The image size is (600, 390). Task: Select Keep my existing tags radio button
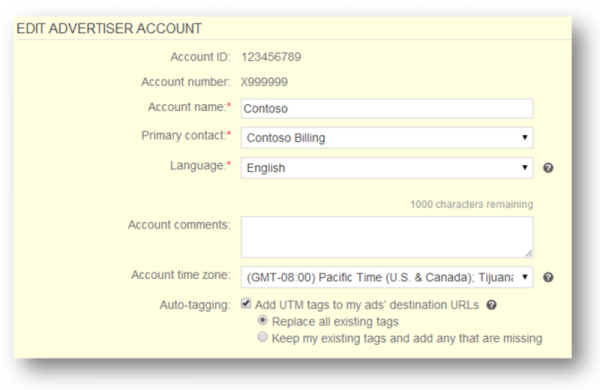tap(262, 337)
